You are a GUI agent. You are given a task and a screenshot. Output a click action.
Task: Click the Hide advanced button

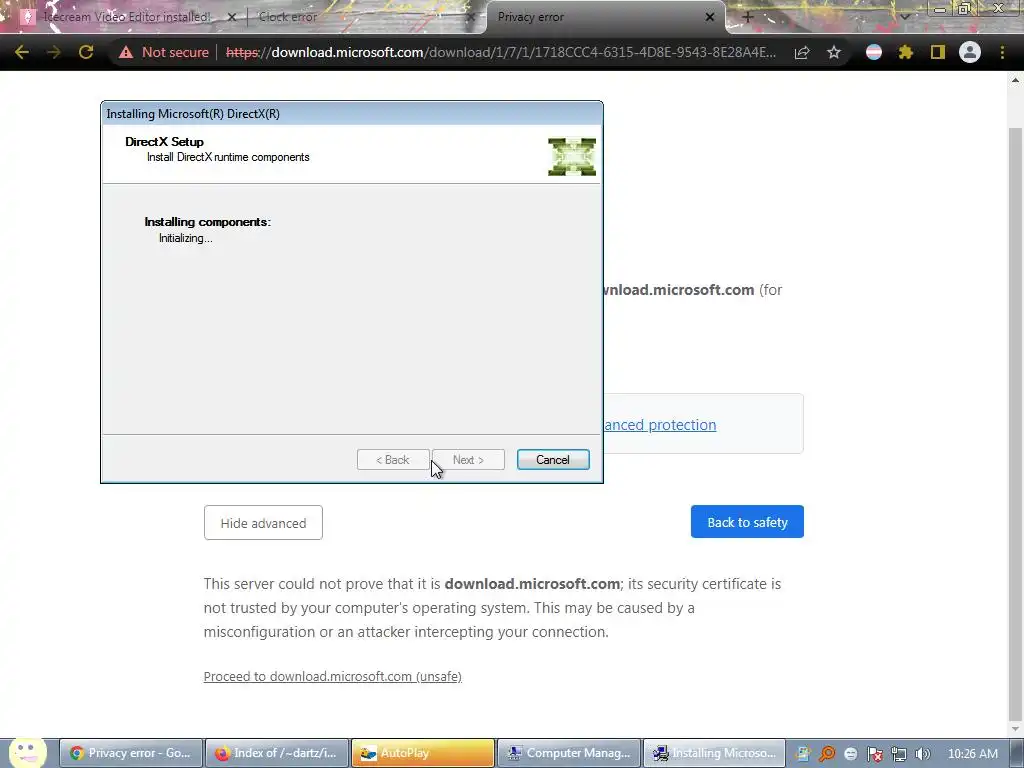click(263, 523)
